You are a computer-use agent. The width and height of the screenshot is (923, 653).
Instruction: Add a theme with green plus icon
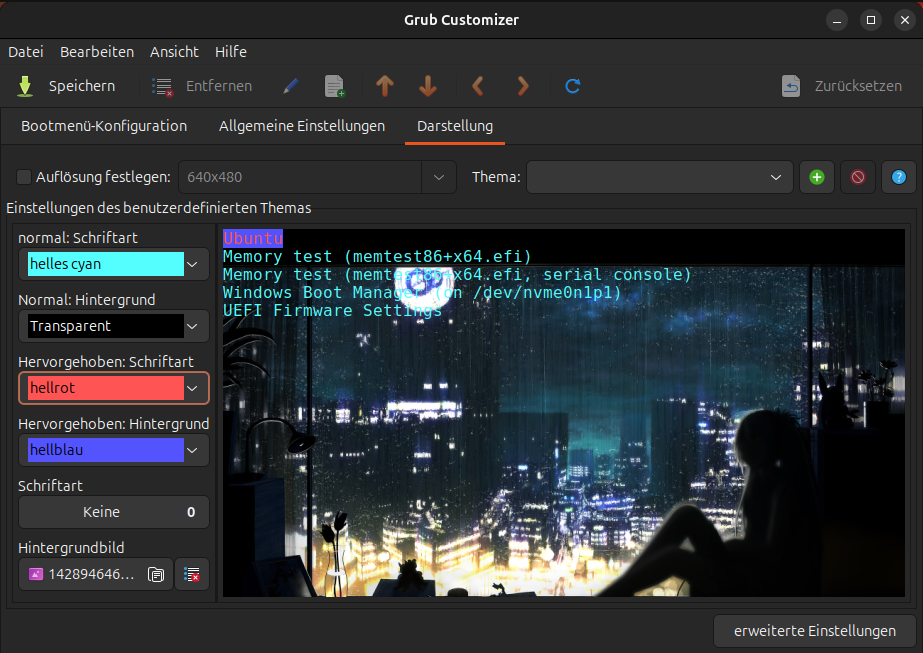click(817, 177)
